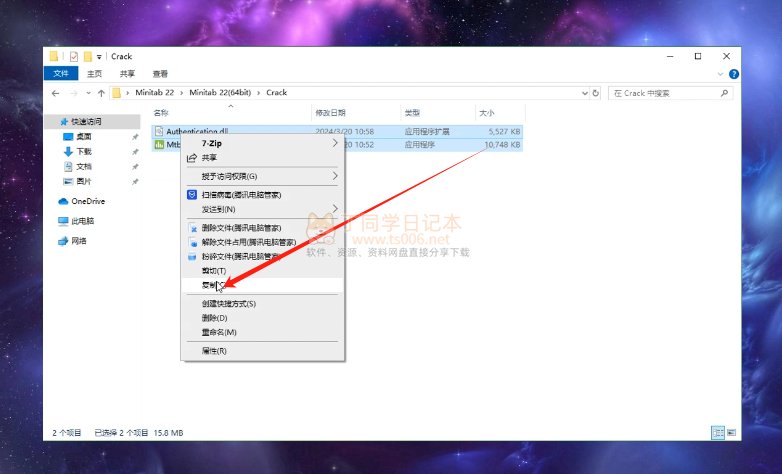Sort by the 修改日期 column header

(330, 113)
